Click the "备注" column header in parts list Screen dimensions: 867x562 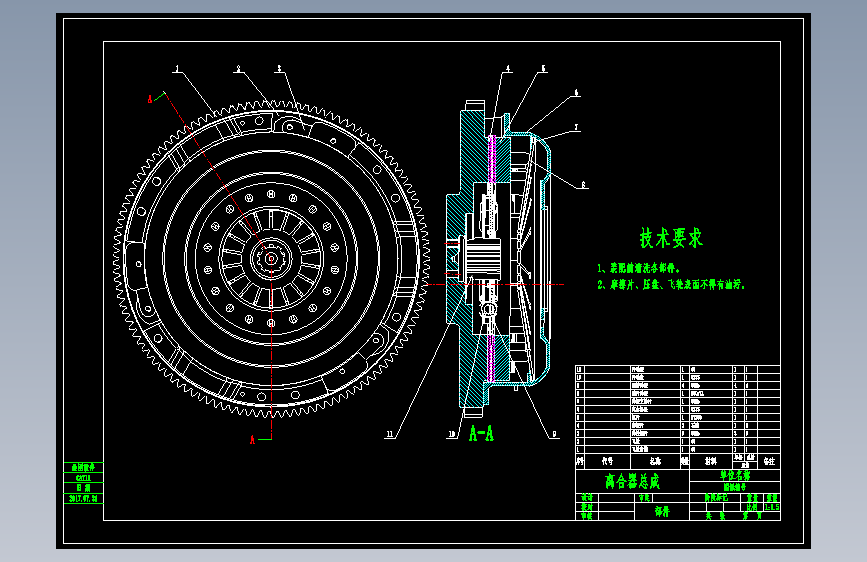coord(769,461)
